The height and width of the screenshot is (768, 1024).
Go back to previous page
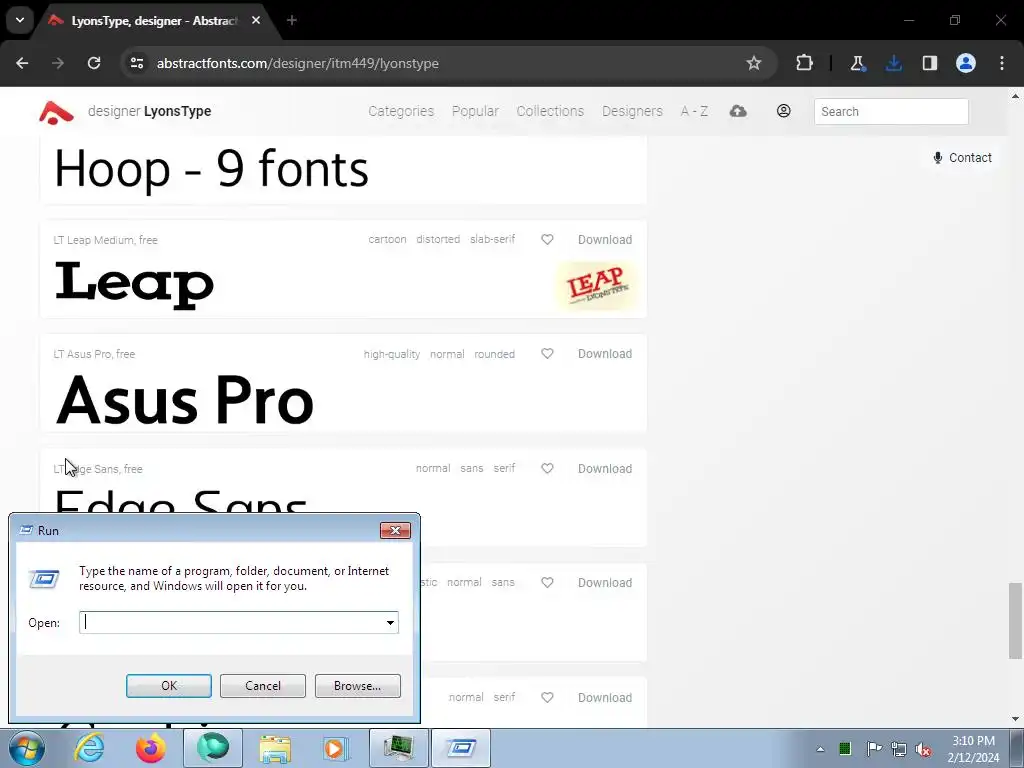(x=22, y=63)
